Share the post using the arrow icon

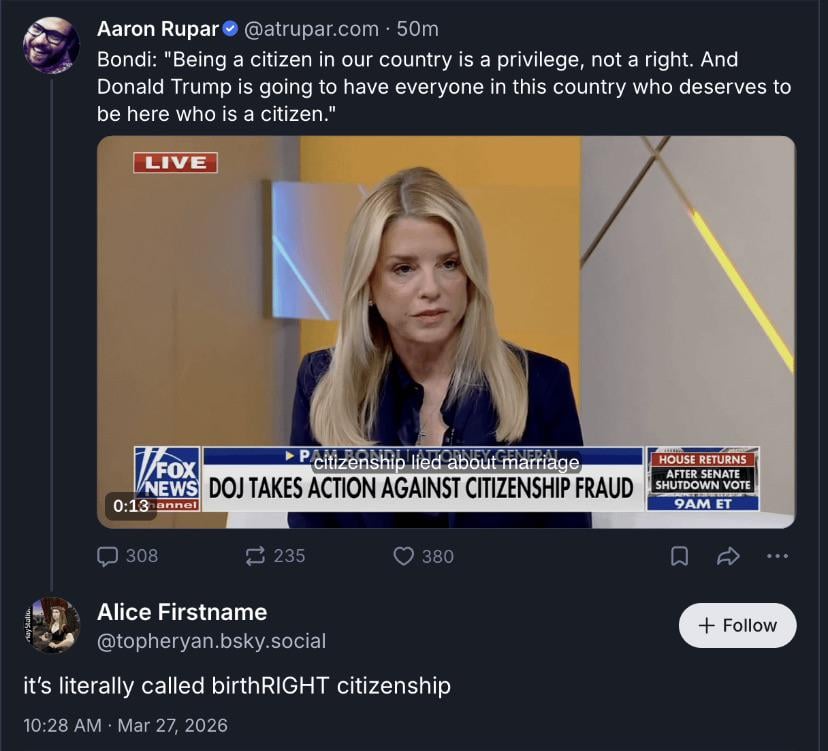coord(728,556)
